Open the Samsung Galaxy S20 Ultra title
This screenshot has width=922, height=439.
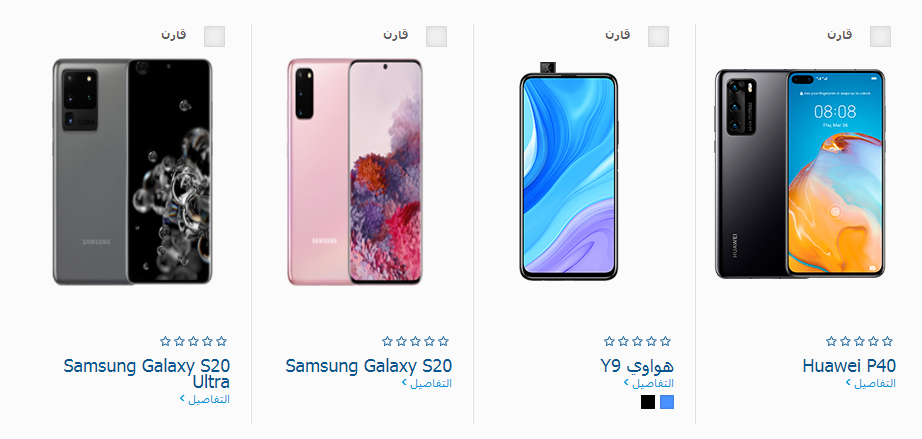tap(147, 374)
